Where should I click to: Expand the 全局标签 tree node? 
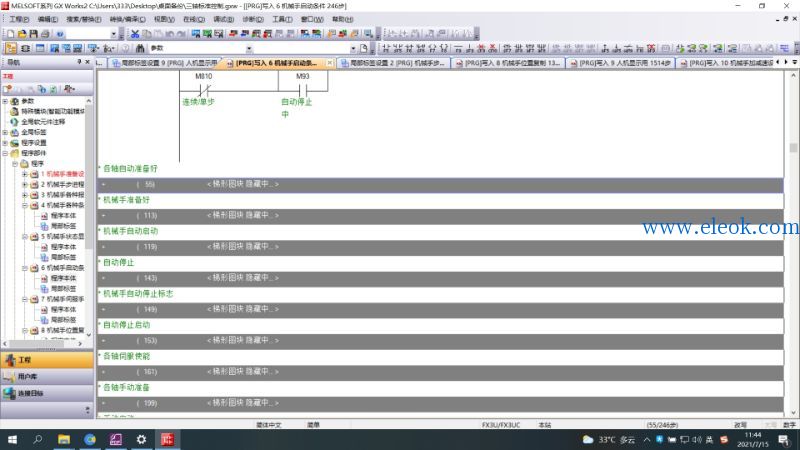click(5, 132)
